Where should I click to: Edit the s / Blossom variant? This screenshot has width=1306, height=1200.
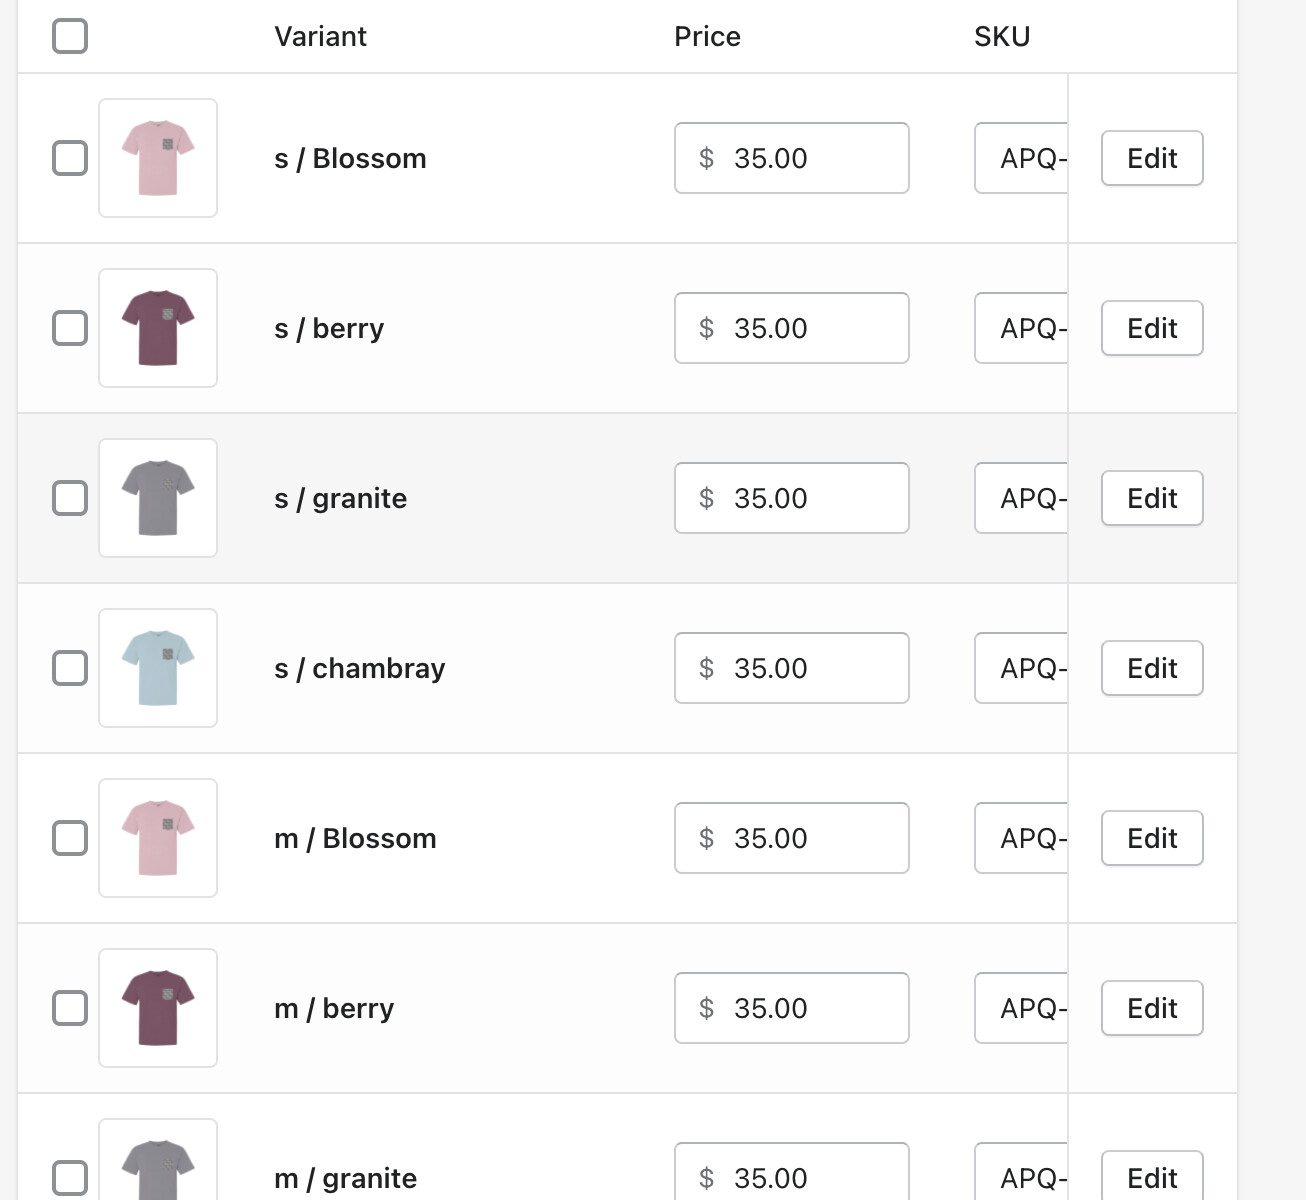(1152, 158)
